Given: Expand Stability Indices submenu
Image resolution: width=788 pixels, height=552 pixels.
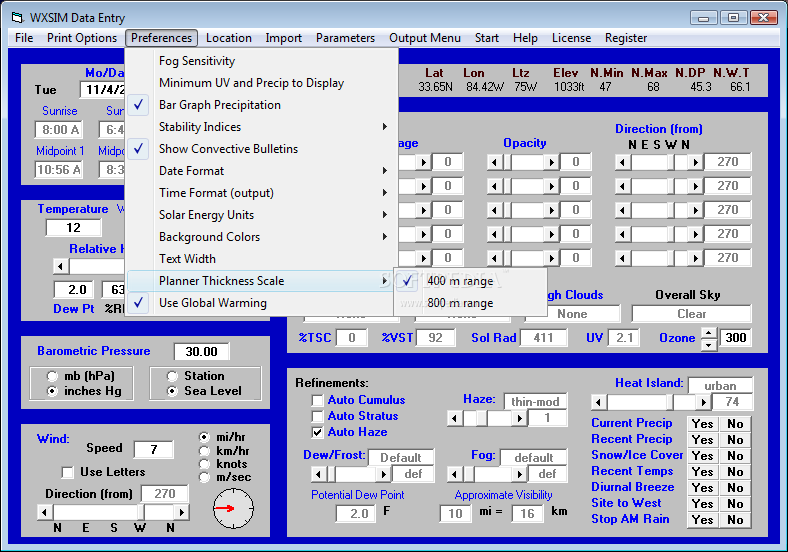Looking at the screenshot, I should click(261, 127).
